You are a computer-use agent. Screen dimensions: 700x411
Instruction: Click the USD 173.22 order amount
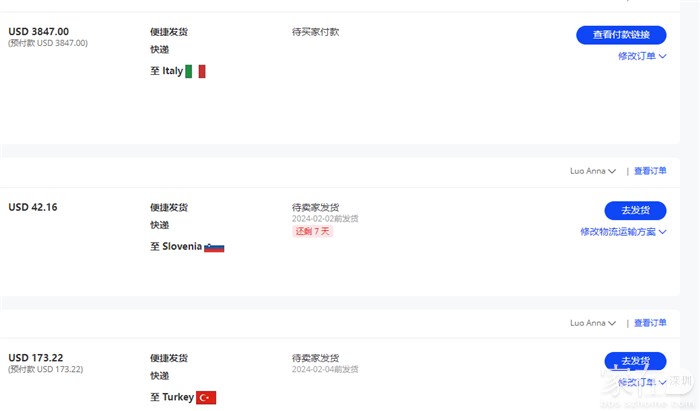click(36, 358)
